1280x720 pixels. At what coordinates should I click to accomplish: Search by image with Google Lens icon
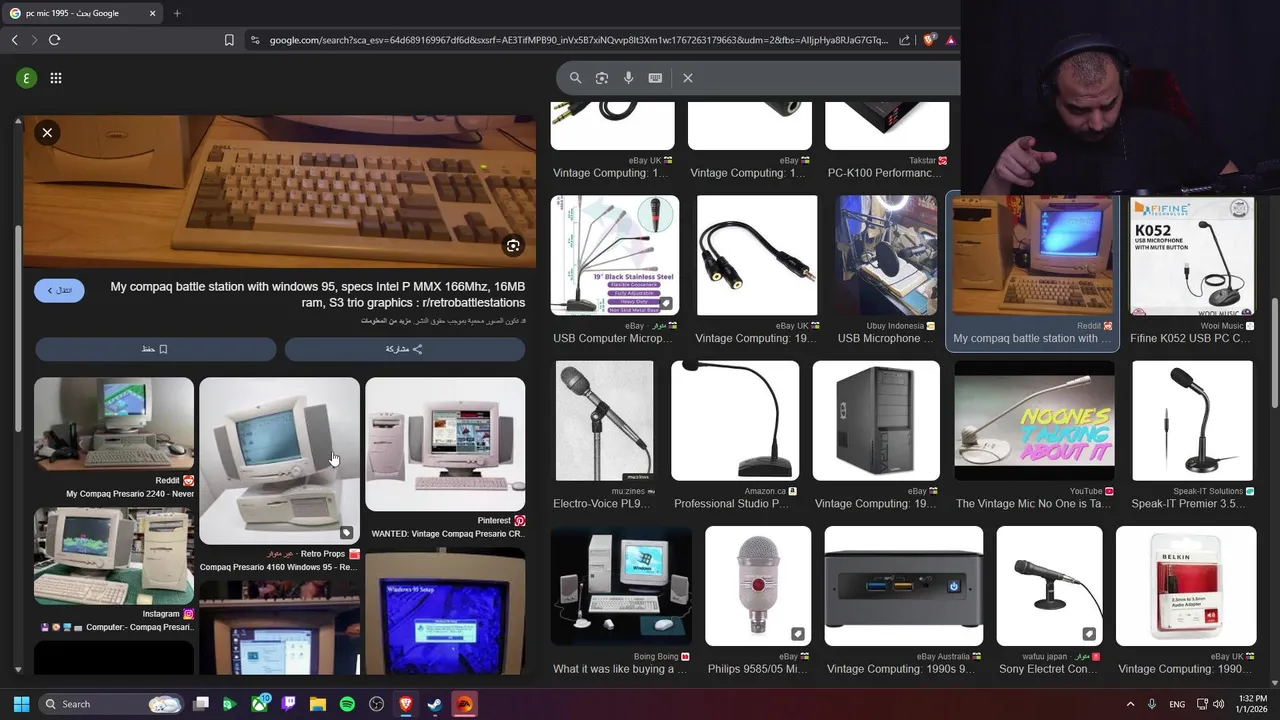tap(602, 78)
